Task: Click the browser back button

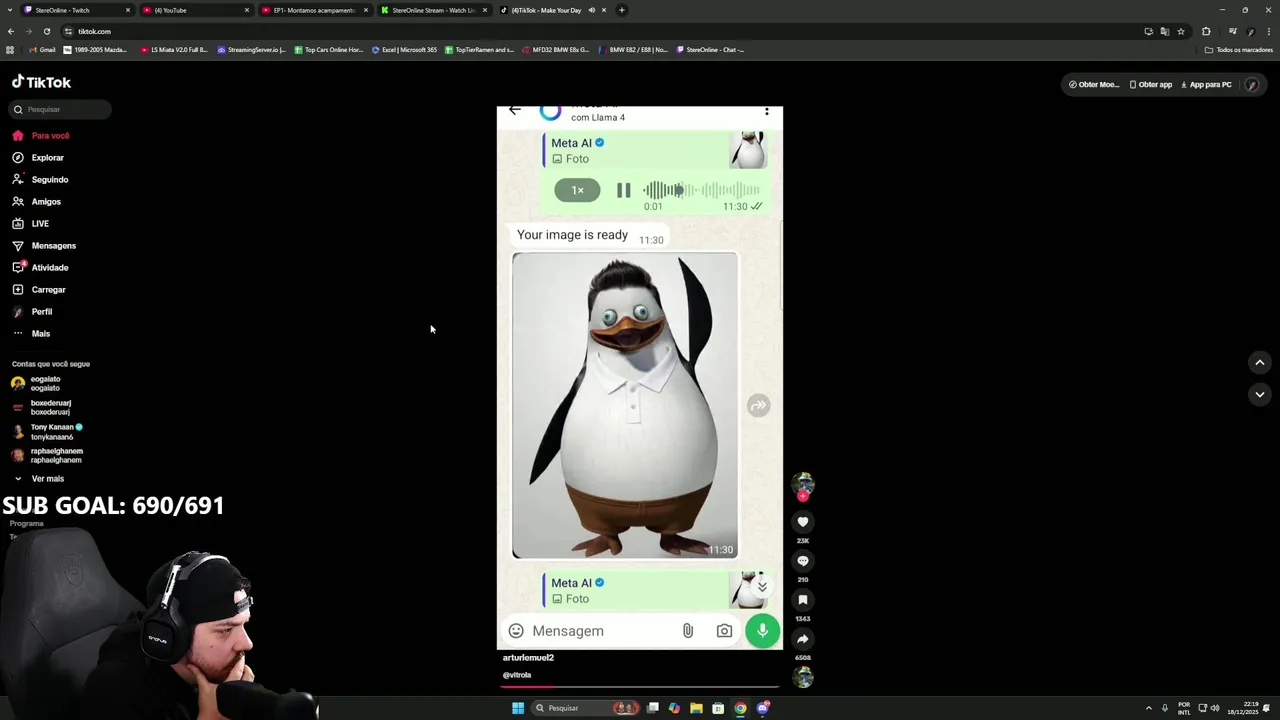Action: point(11,31)
